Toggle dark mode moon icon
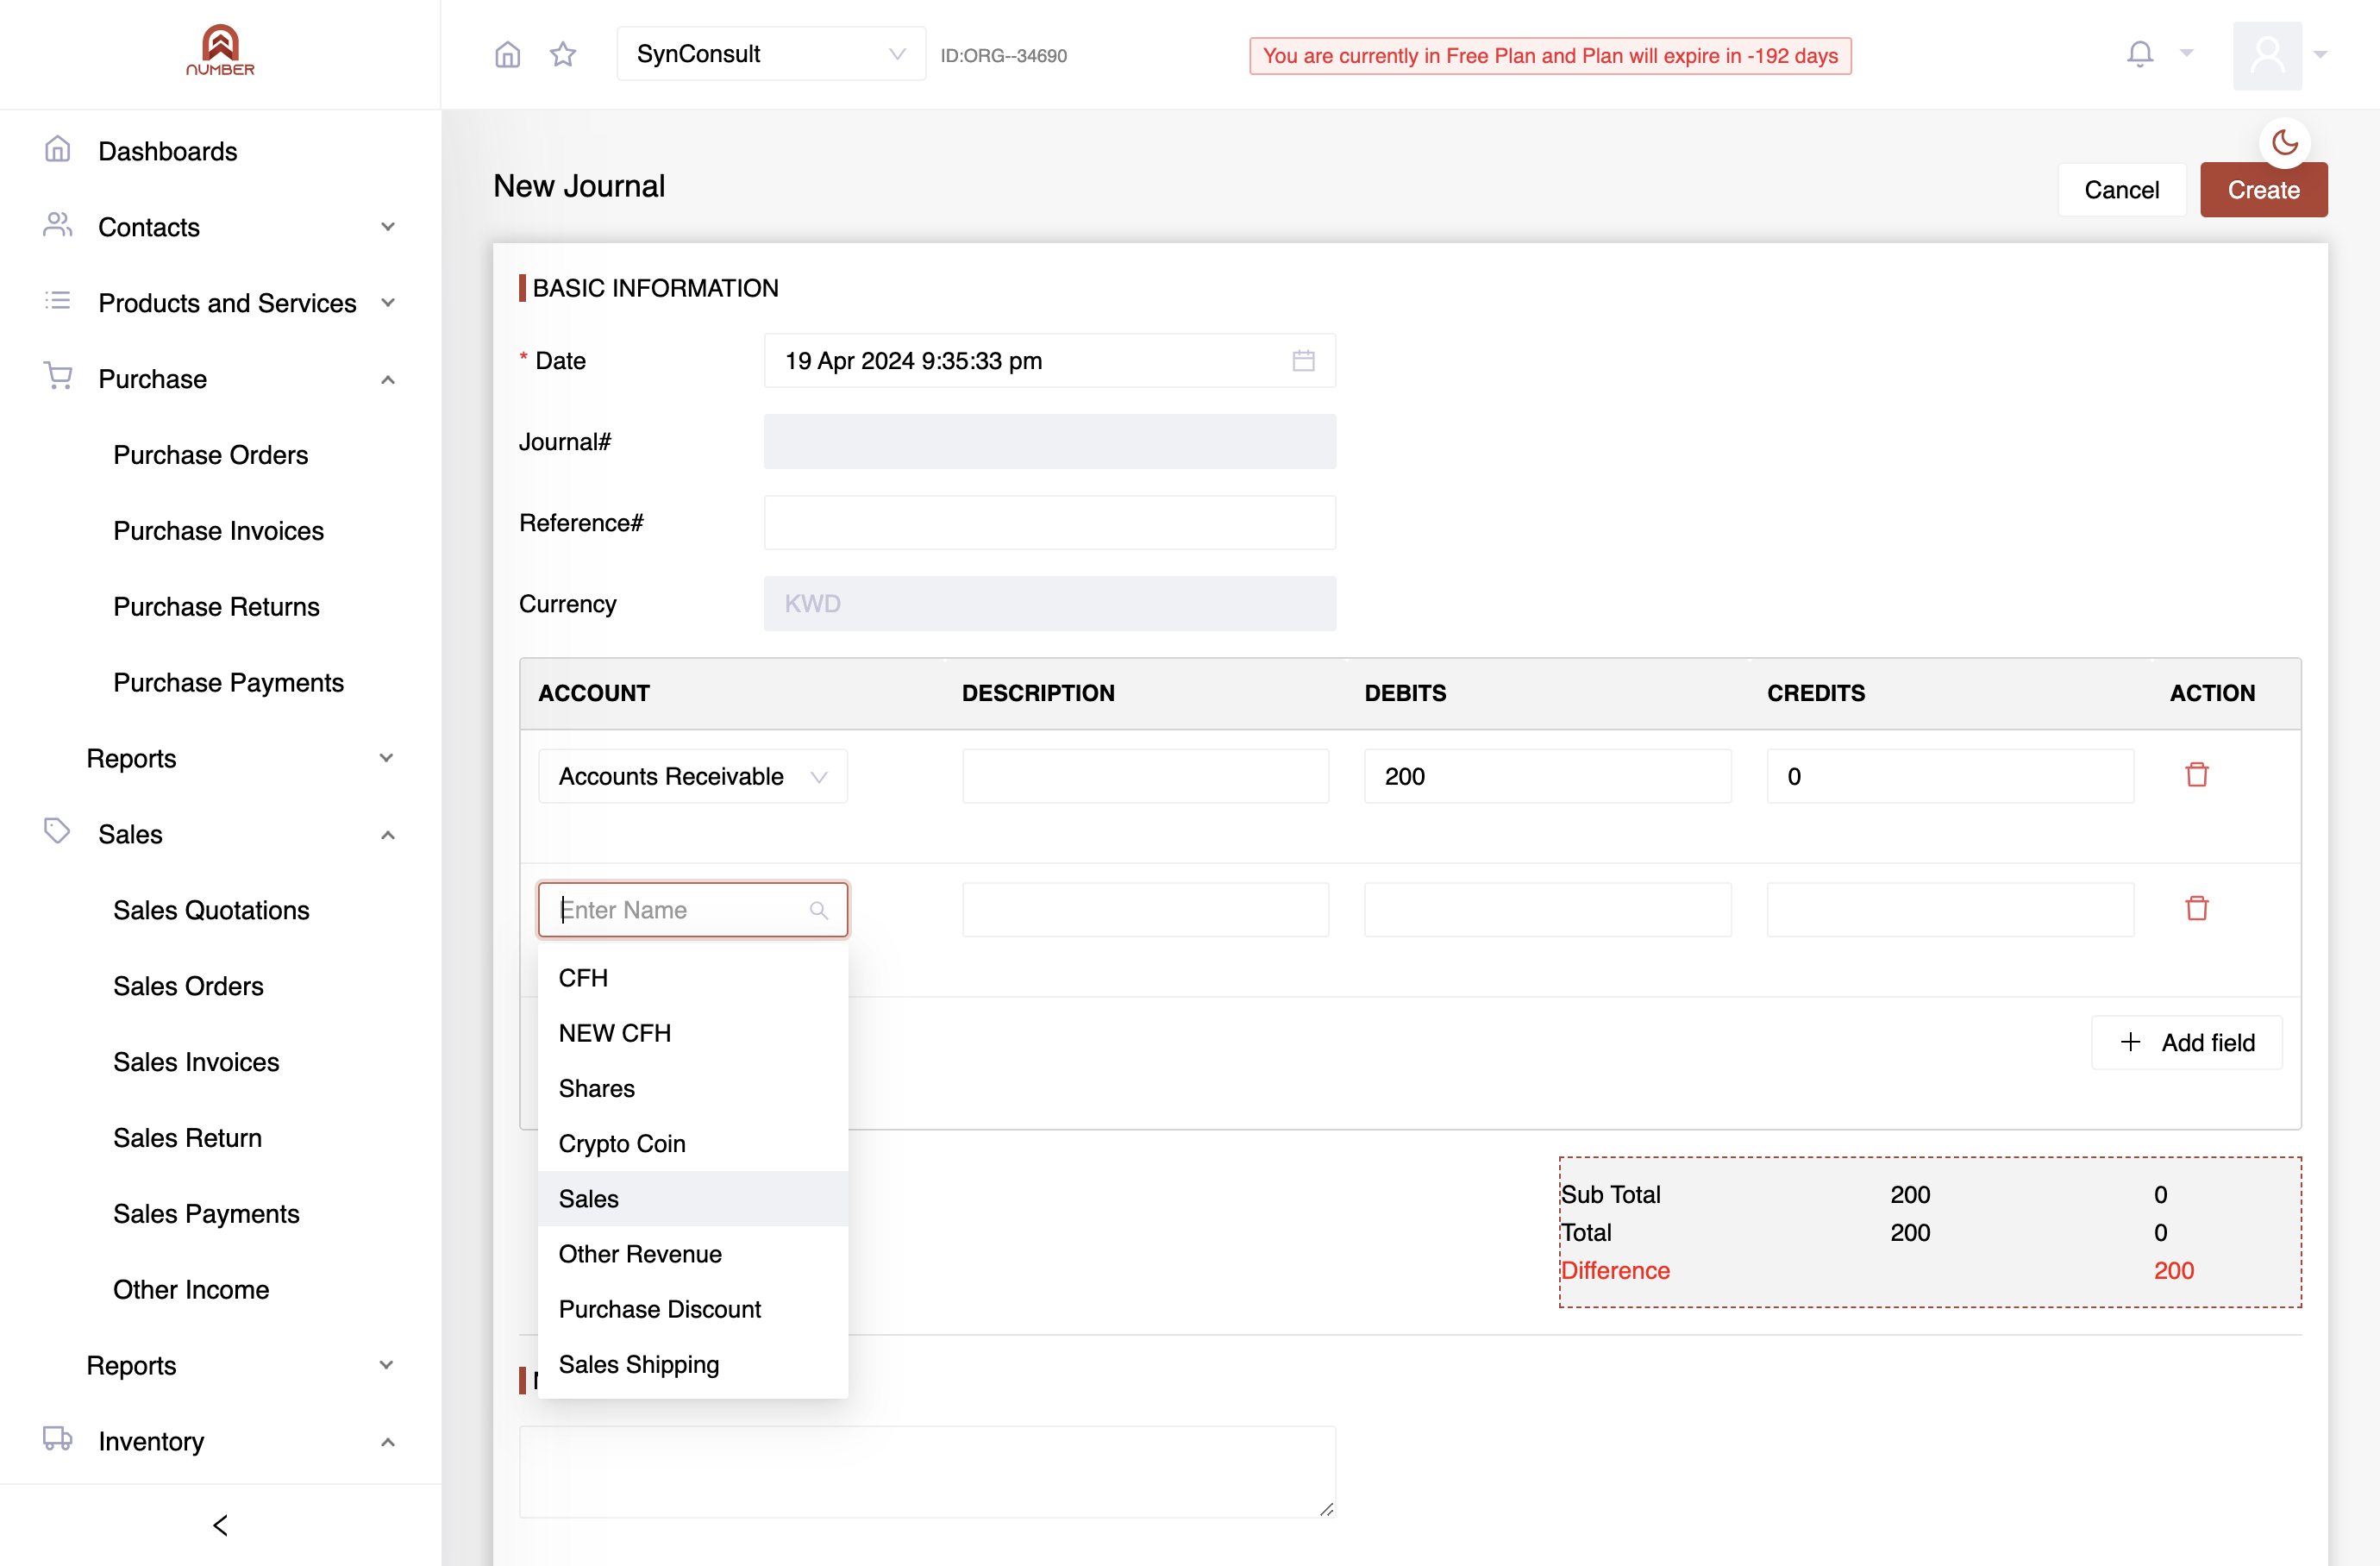This screenshot has height=1566, width=2380. click(2284, 142)
